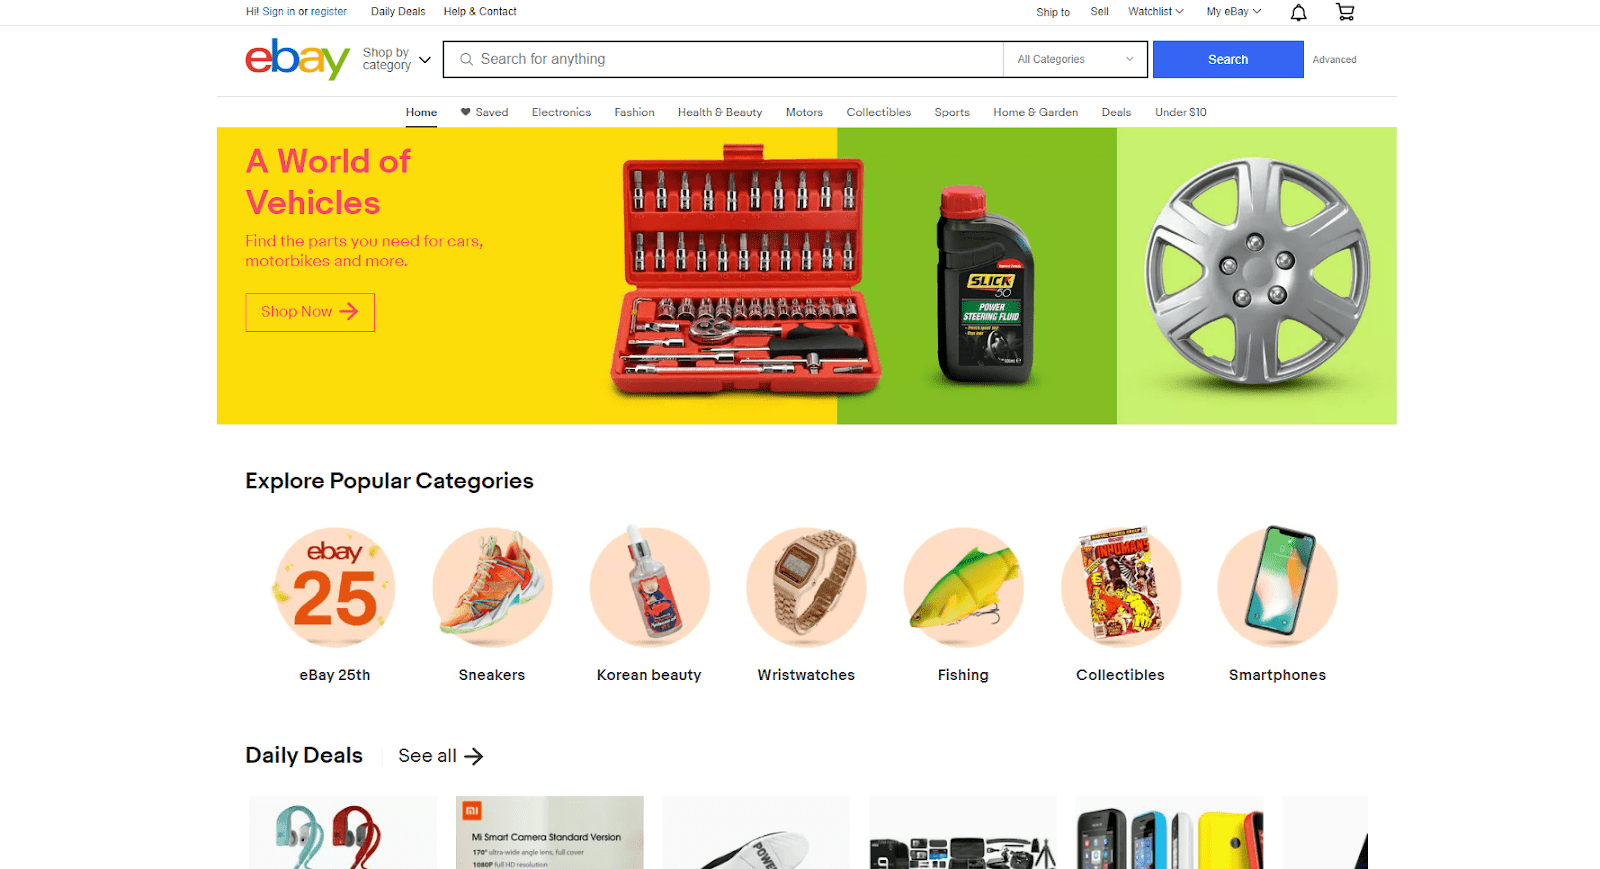Screen dimensions: 1600x869
Task: Follow the Daily Deals See all link
Action: pyautogui.click(x=440, y=756)
